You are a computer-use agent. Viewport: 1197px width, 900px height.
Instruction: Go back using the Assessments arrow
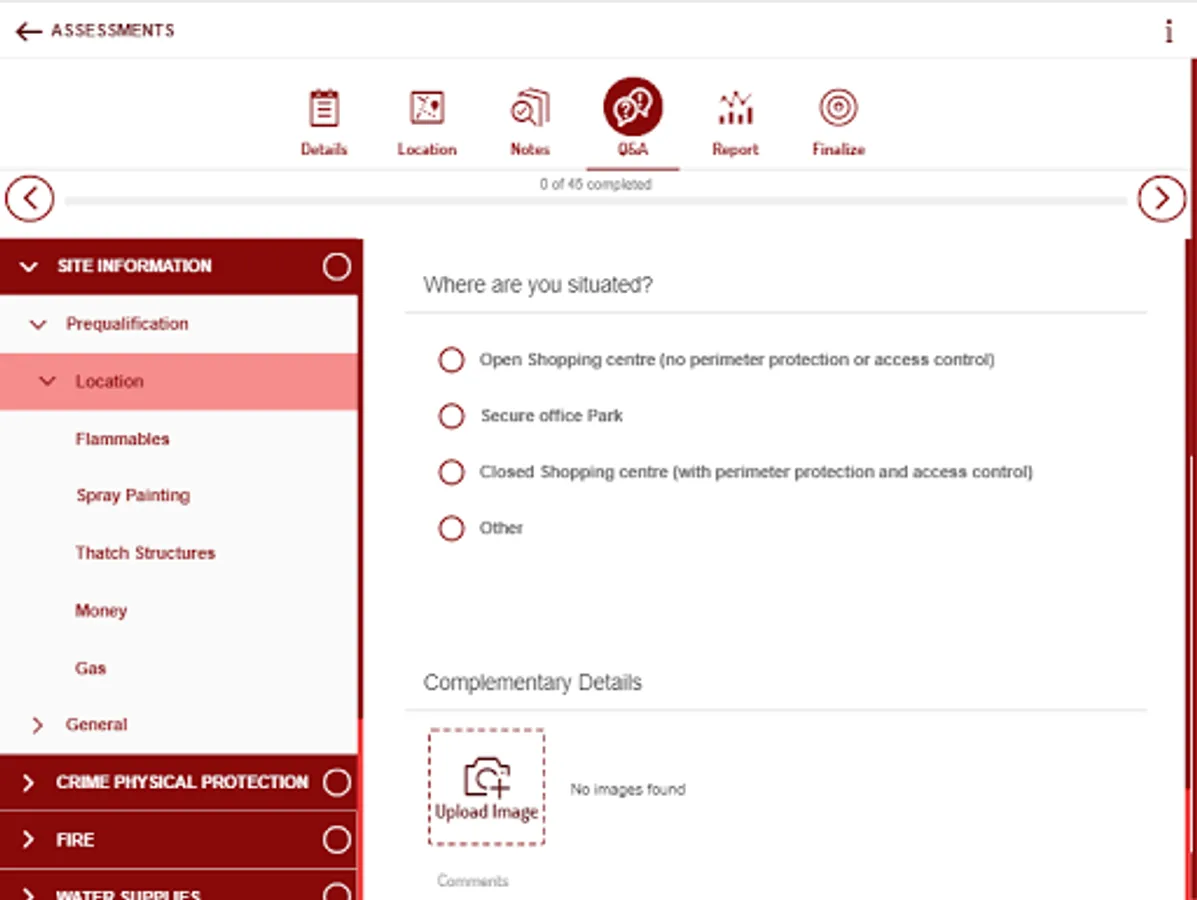point(28,31)
